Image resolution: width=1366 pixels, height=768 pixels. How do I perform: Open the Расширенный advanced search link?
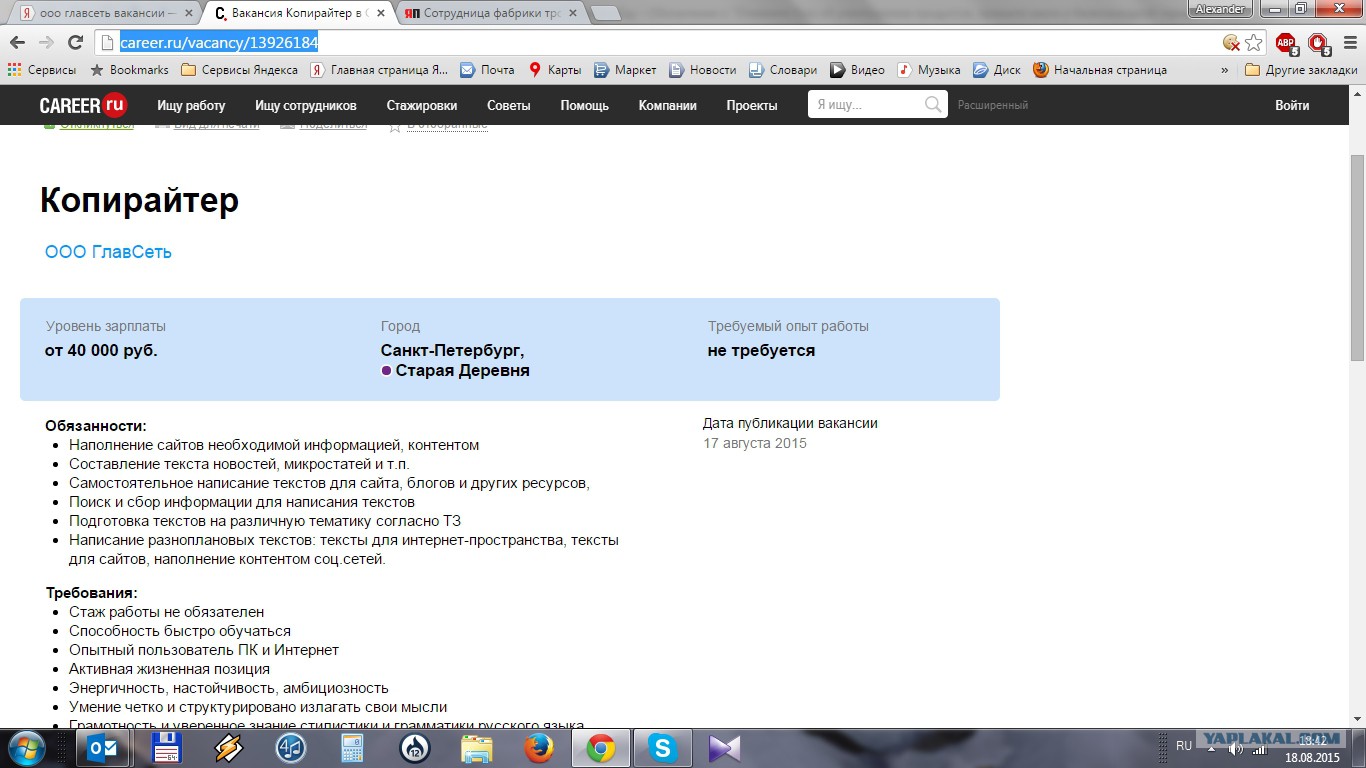[993, 105]
